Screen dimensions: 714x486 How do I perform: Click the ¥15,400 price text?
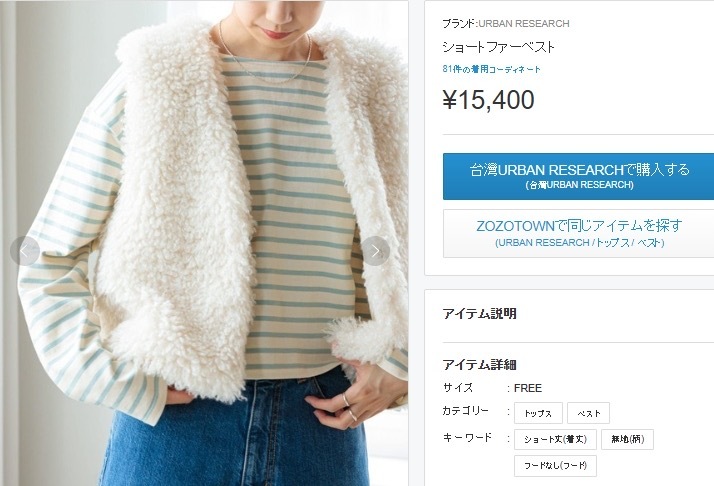(488, 100)
